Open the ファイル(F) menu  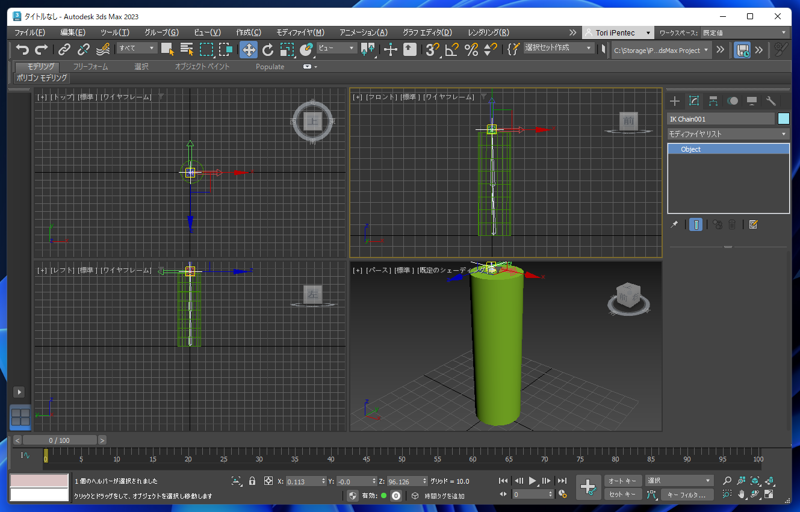point(30,33)
